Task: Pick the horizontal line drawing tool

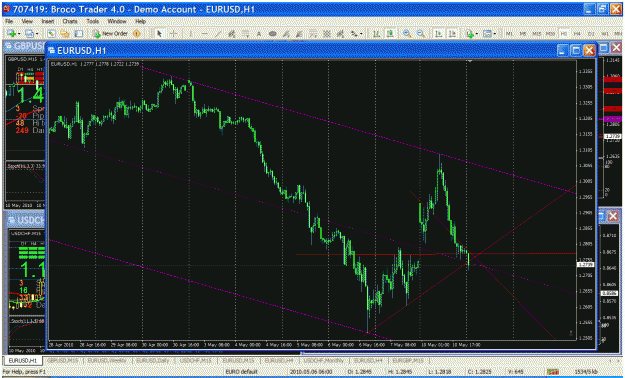Action: click(x=204, y=34)
